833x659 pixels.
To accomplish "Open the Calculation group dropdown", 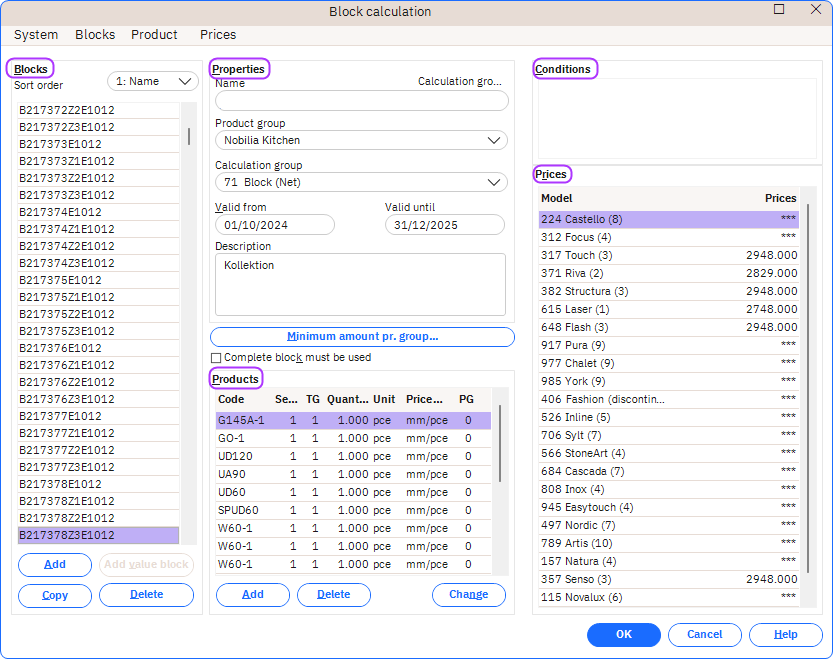I will click(361, 183).
